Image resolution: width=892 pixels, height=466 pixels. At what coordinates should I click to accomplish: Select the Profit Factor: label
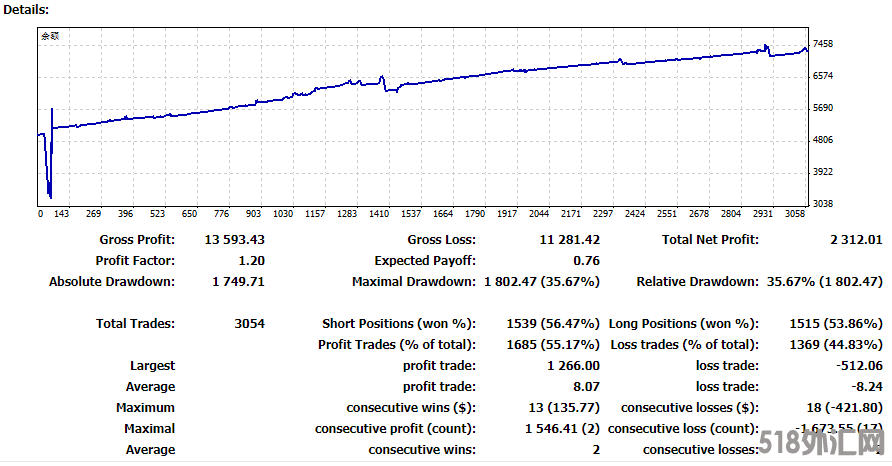(x=135, y=261)
